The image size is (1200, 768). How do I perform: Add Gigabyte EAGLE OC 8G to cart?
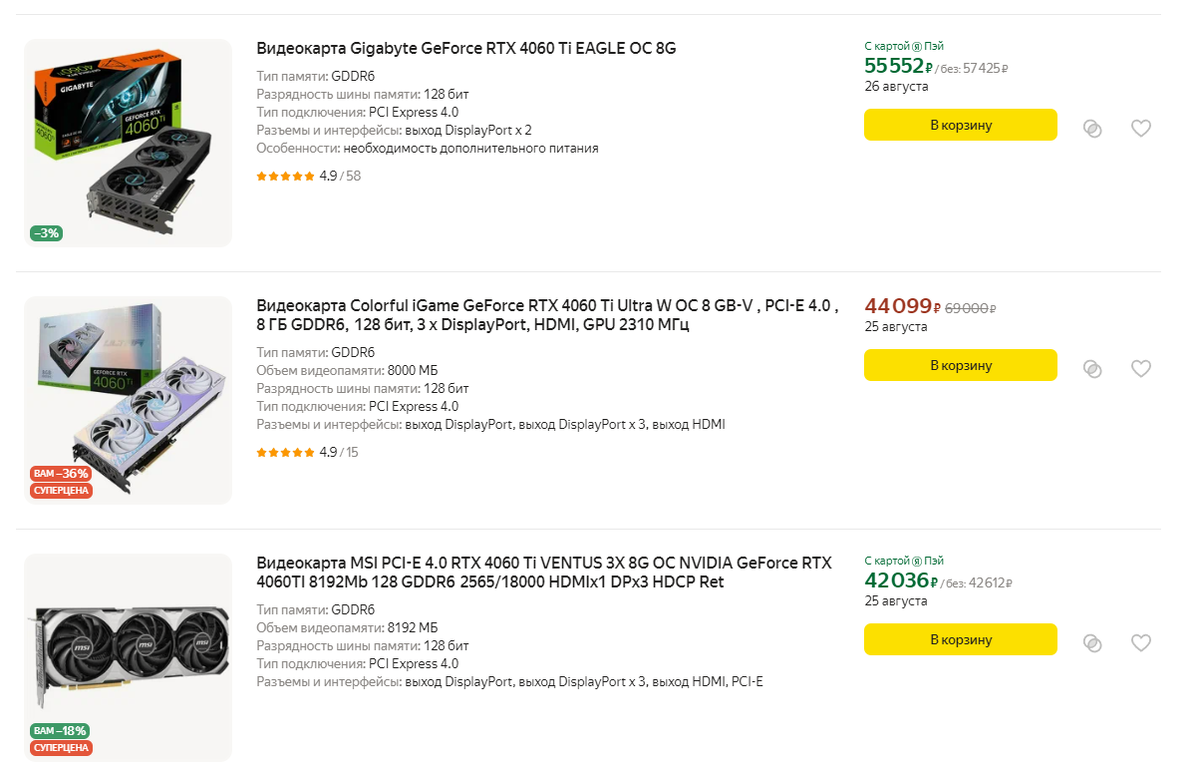[x=960, y=125]
